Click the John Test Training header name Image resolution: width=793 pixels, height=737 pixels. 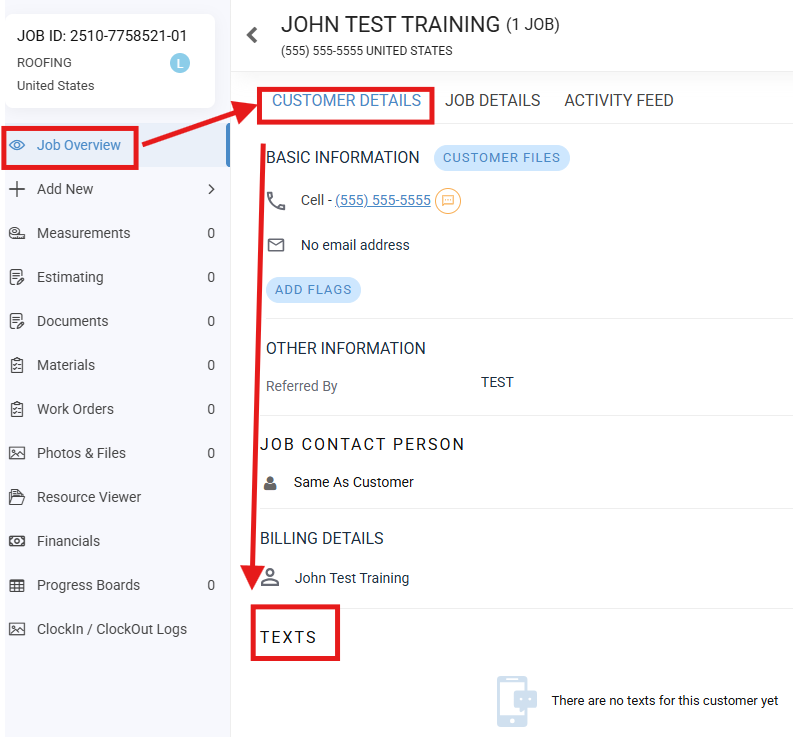(x=390, y=25)
